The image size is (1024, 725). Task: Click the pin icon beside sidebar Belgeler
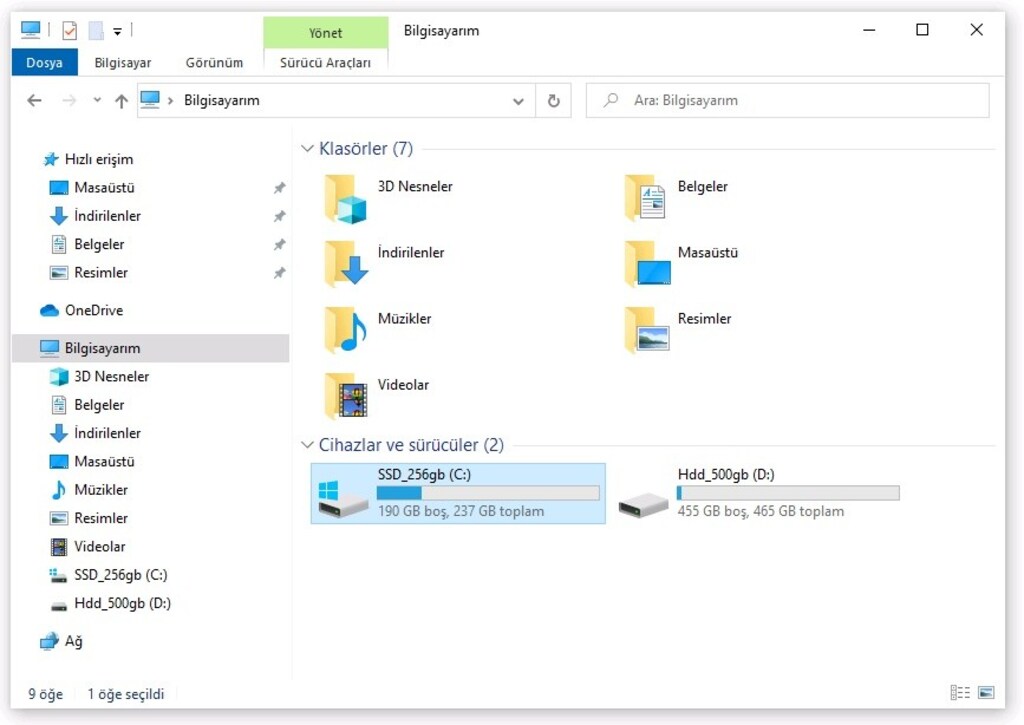280,245
